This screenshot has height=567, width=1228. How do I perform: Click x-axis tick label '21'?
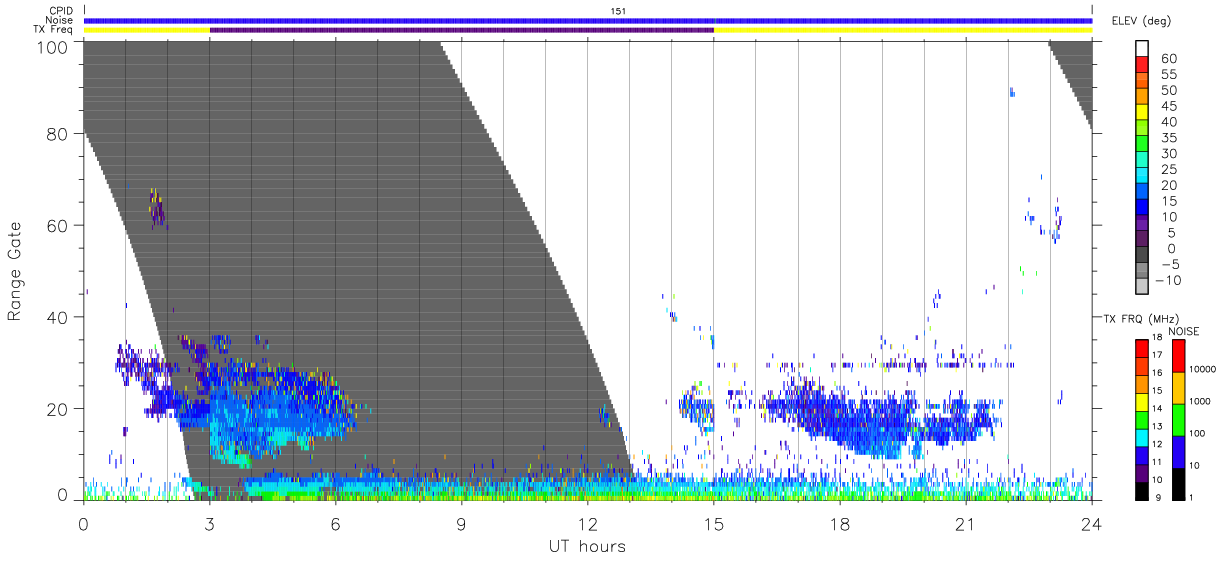(966, 523)
